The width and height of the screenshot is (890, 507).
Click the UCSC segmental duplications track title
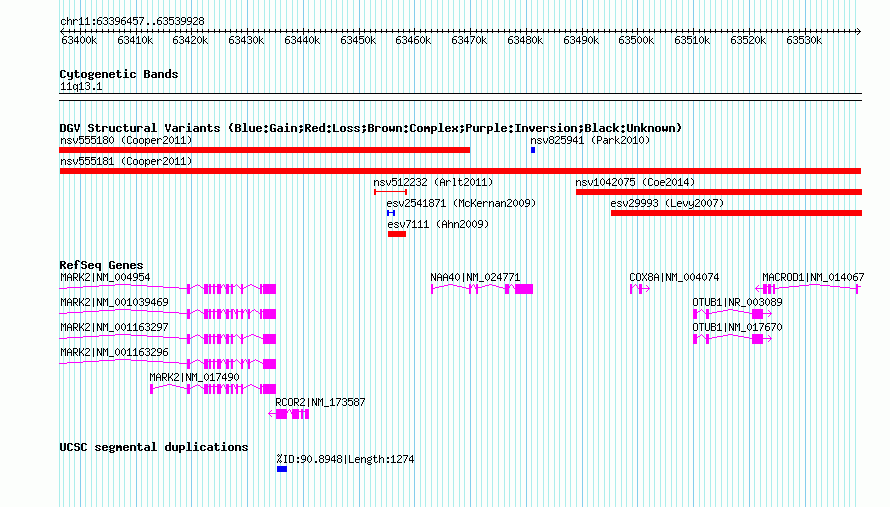point(154,447)
